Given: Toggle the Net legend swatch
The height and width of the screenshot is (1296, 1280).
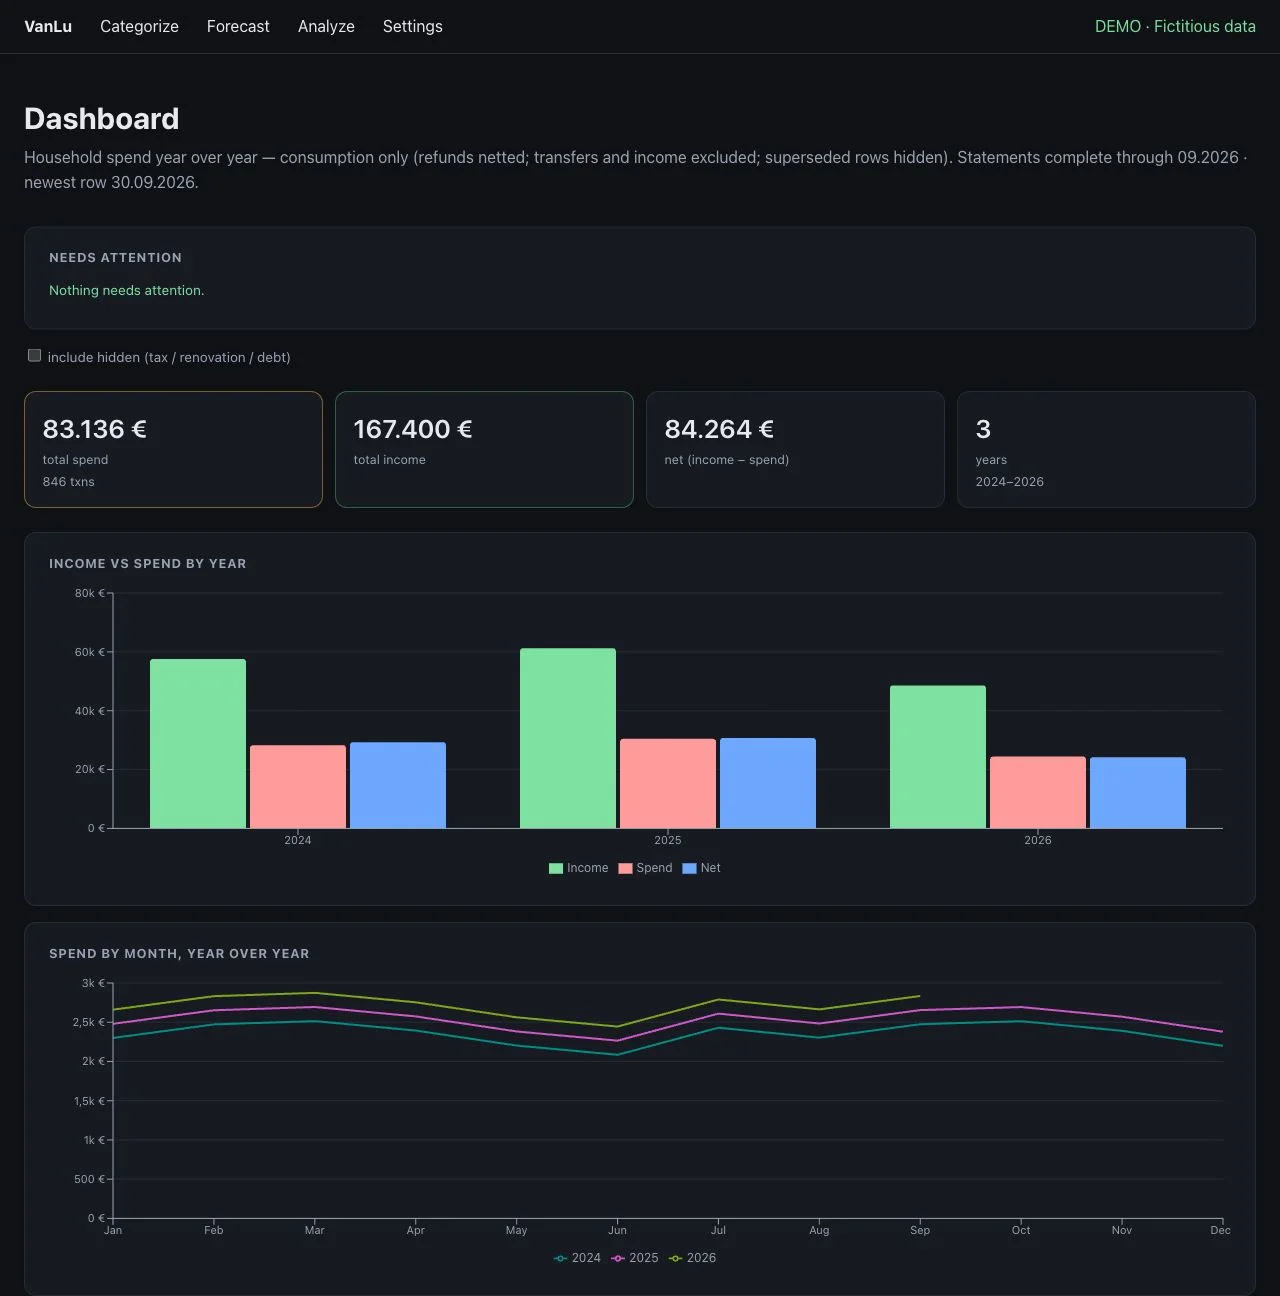Looking at the screenshot, I should (689, 868).
